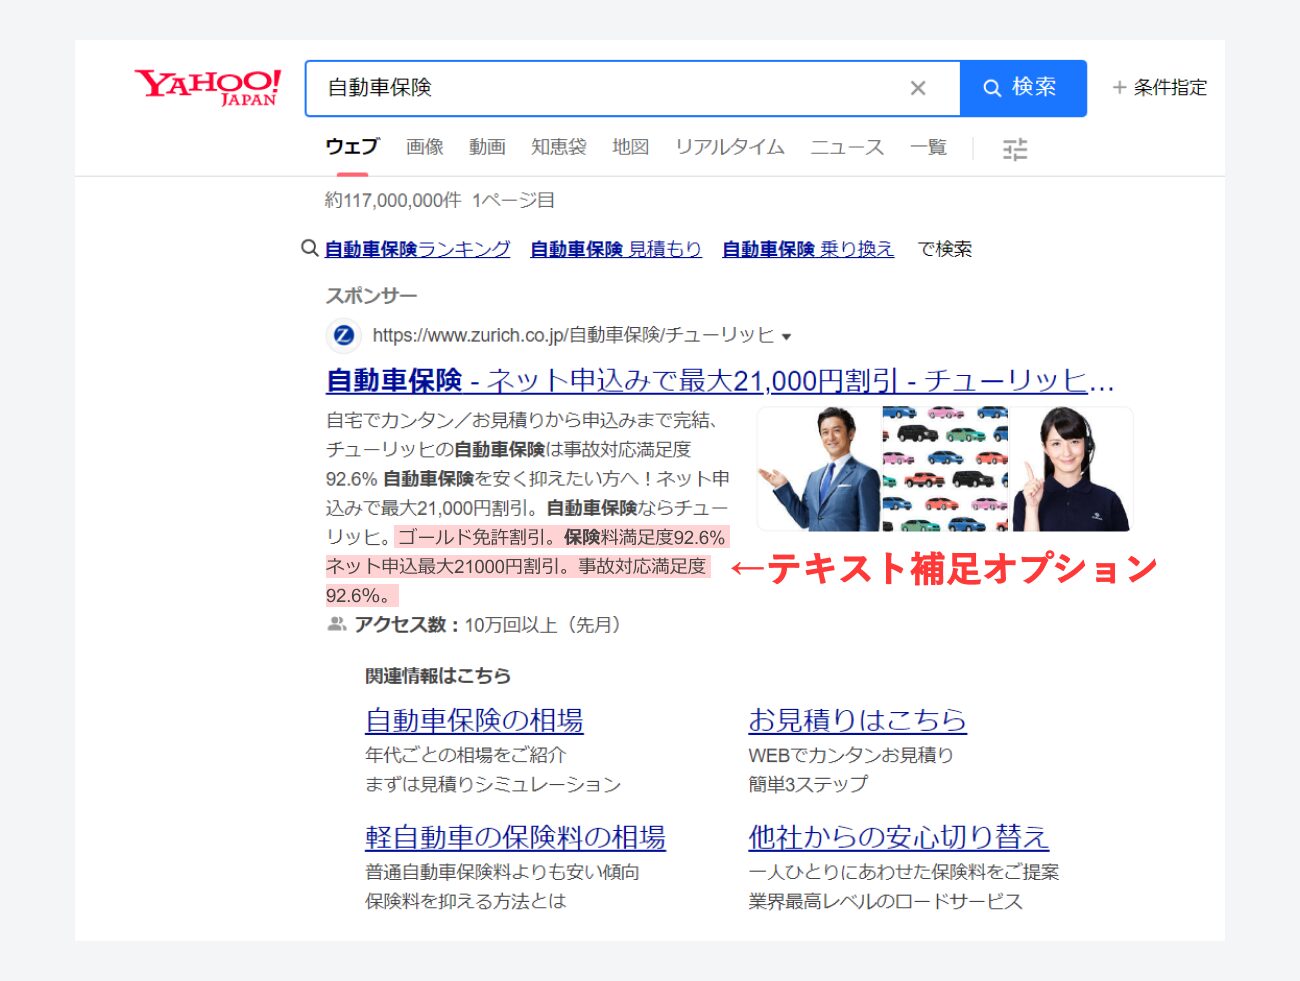Click the people icon beside アクセス数

(x=337, y=625)
